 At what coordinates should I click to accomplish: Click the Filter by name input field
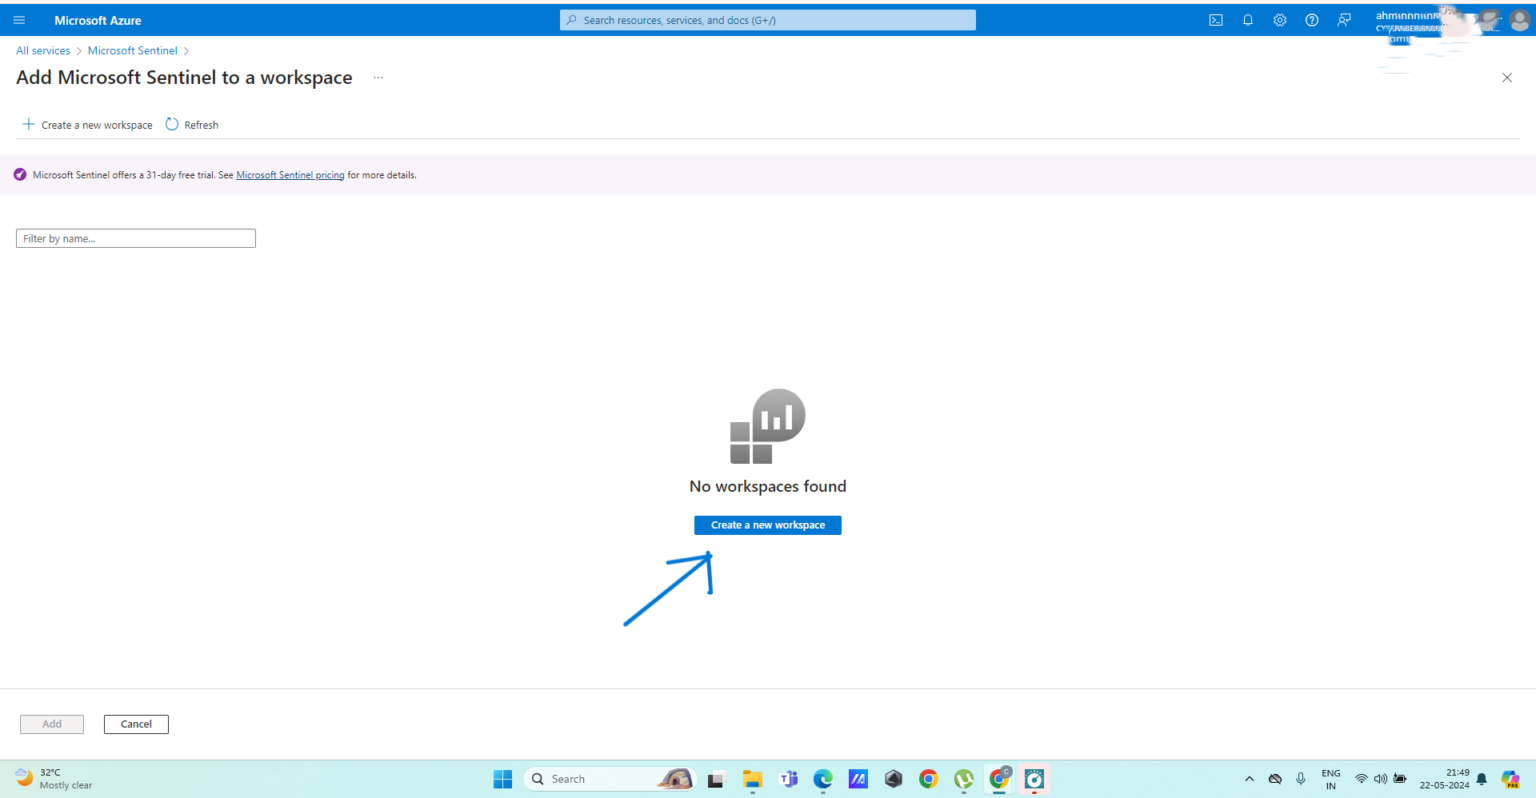135,238
